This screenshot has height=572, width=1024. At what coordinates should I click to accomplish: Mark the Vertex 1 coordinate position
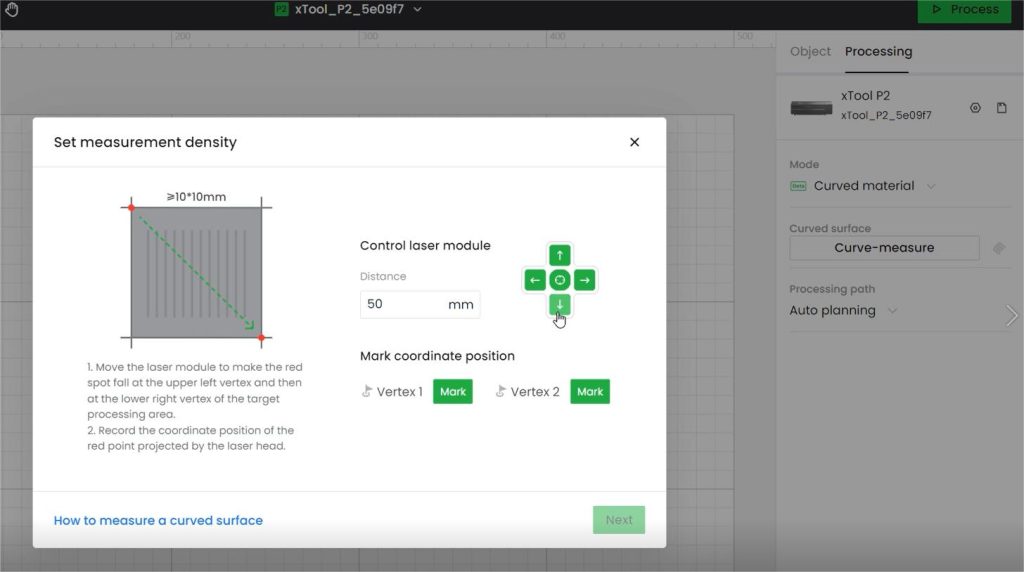click(453, 391)
